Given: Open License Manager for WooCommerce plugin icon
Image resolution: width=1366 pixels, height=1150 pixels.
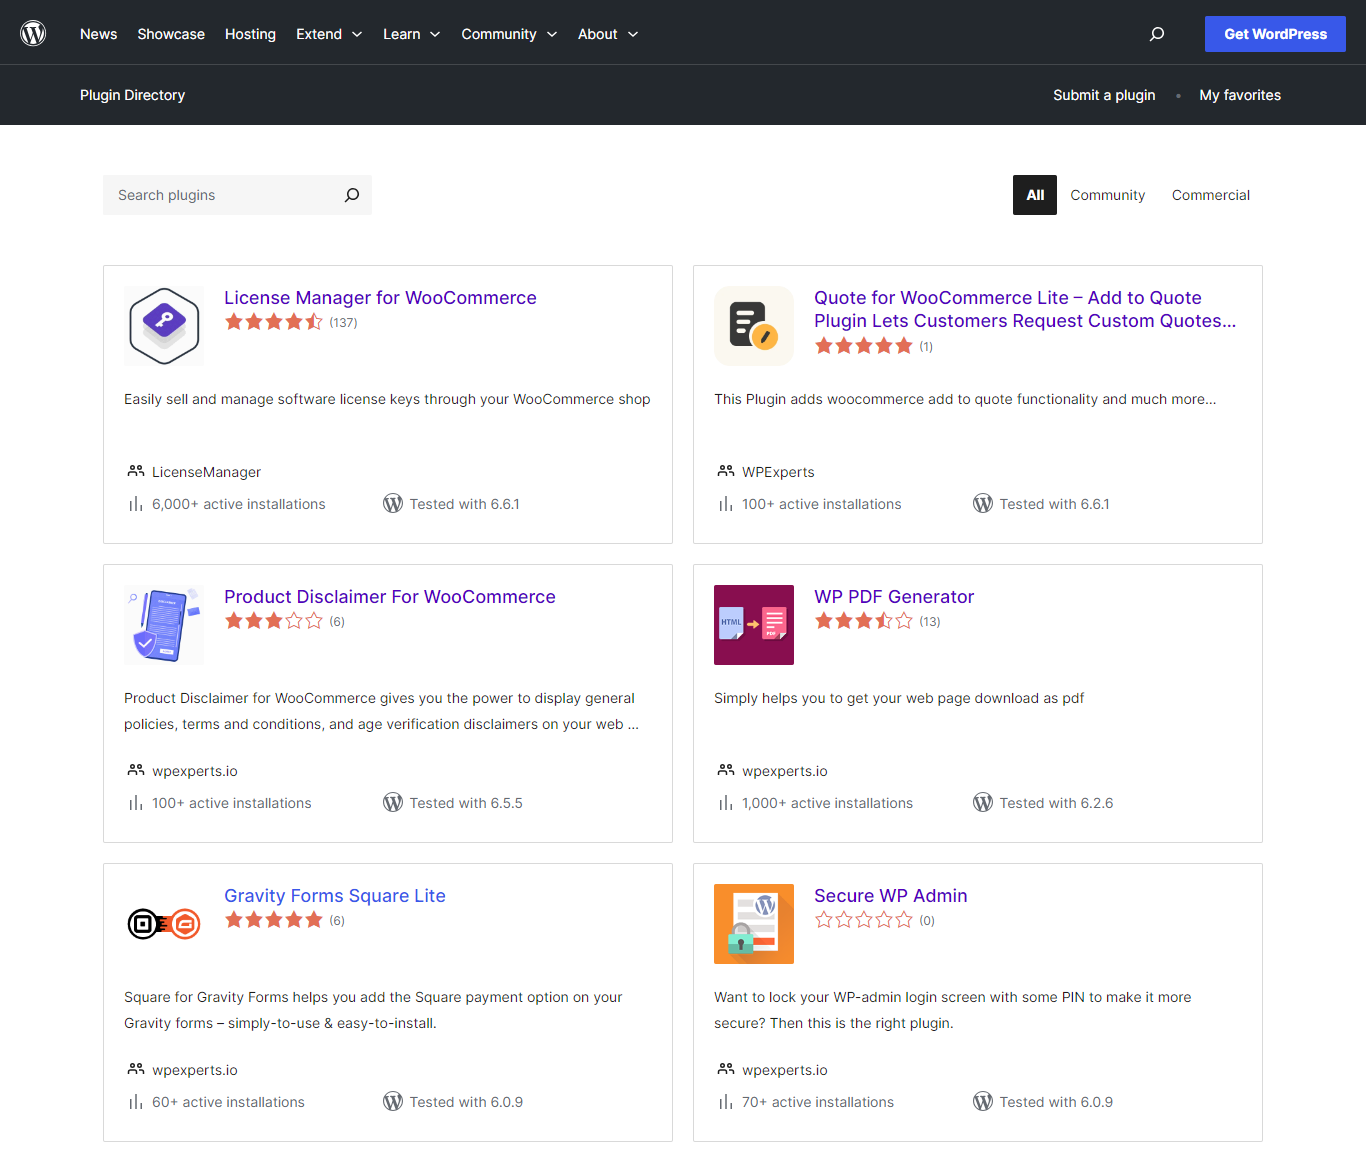Looking at the screenshot, I should tap(164, 326).
